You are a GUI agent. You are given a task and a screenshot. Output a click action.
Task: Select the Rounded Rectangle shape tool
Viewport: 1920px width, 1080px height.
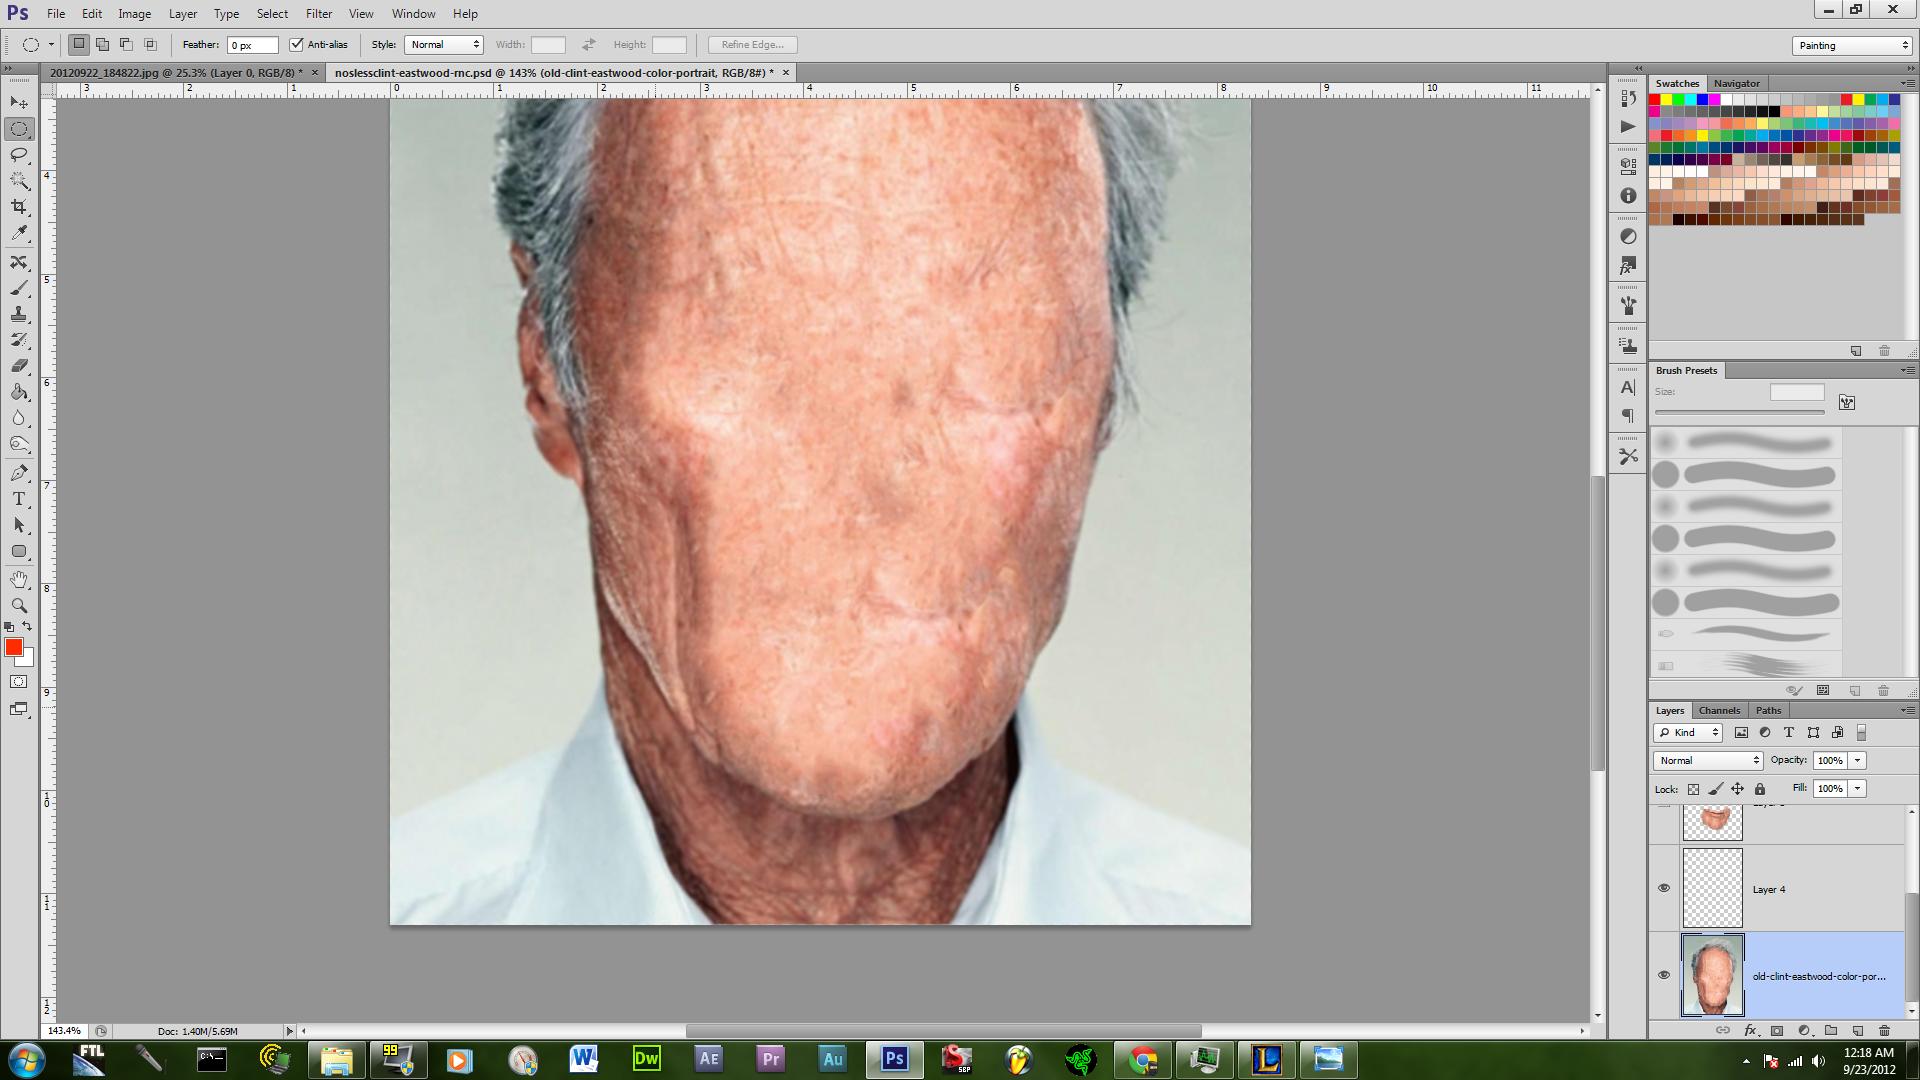(19, 551)
